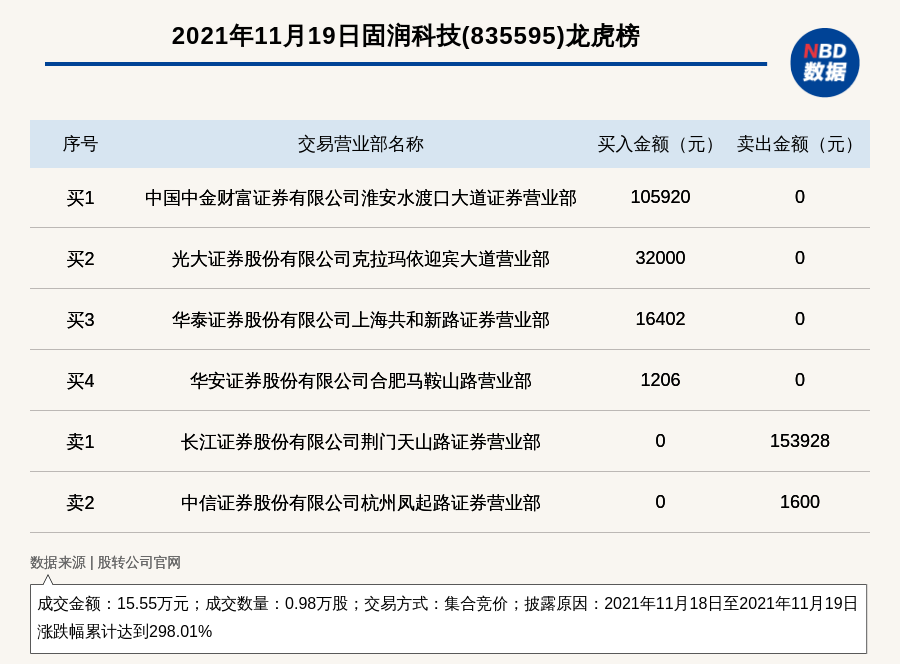Click the 序号 column header
Viewport: 900px width, 664px height.
pos(80,144)
